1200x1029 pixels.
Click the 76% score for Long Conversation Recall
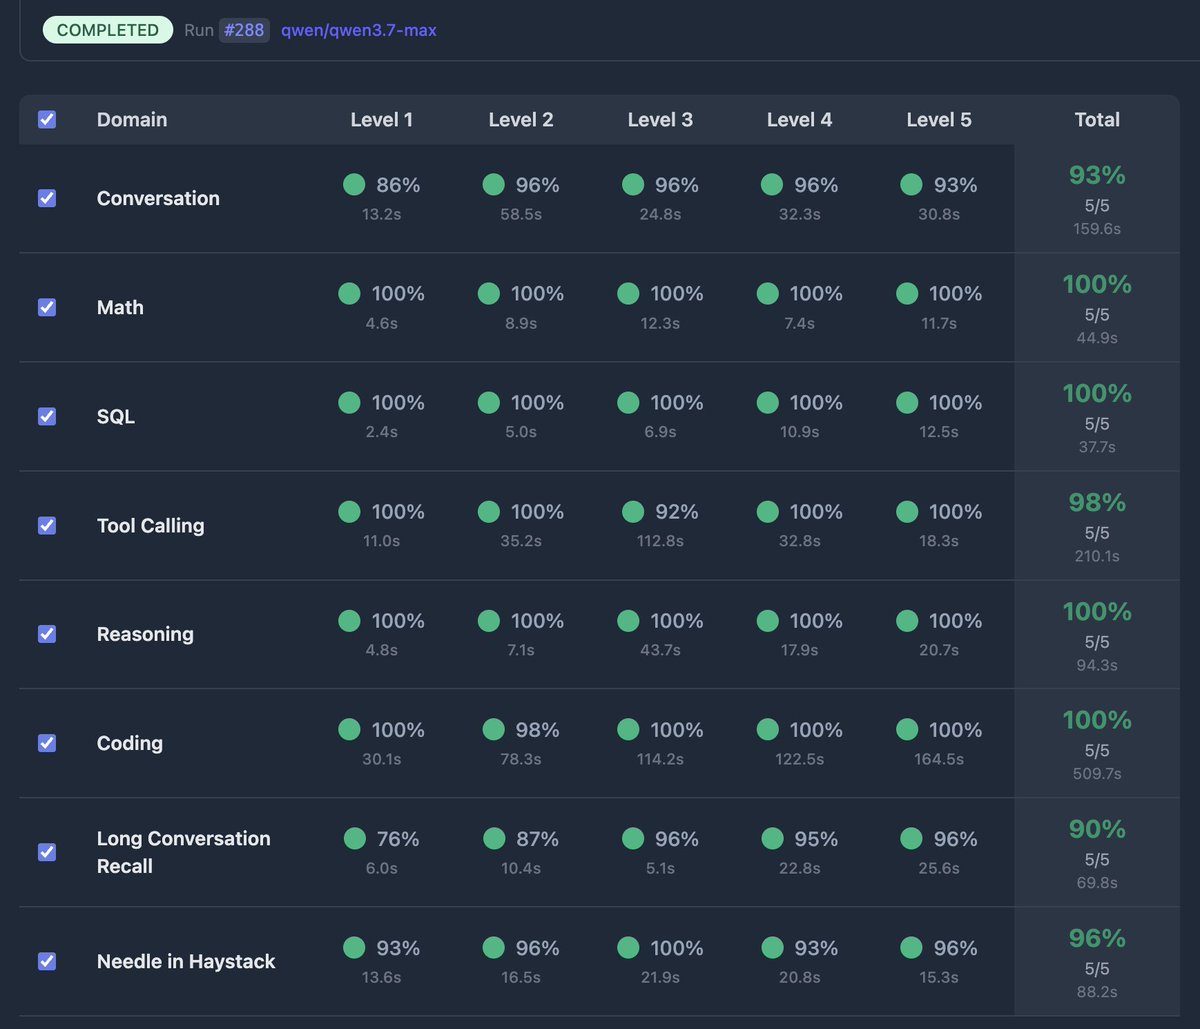(x=398, y=839)
